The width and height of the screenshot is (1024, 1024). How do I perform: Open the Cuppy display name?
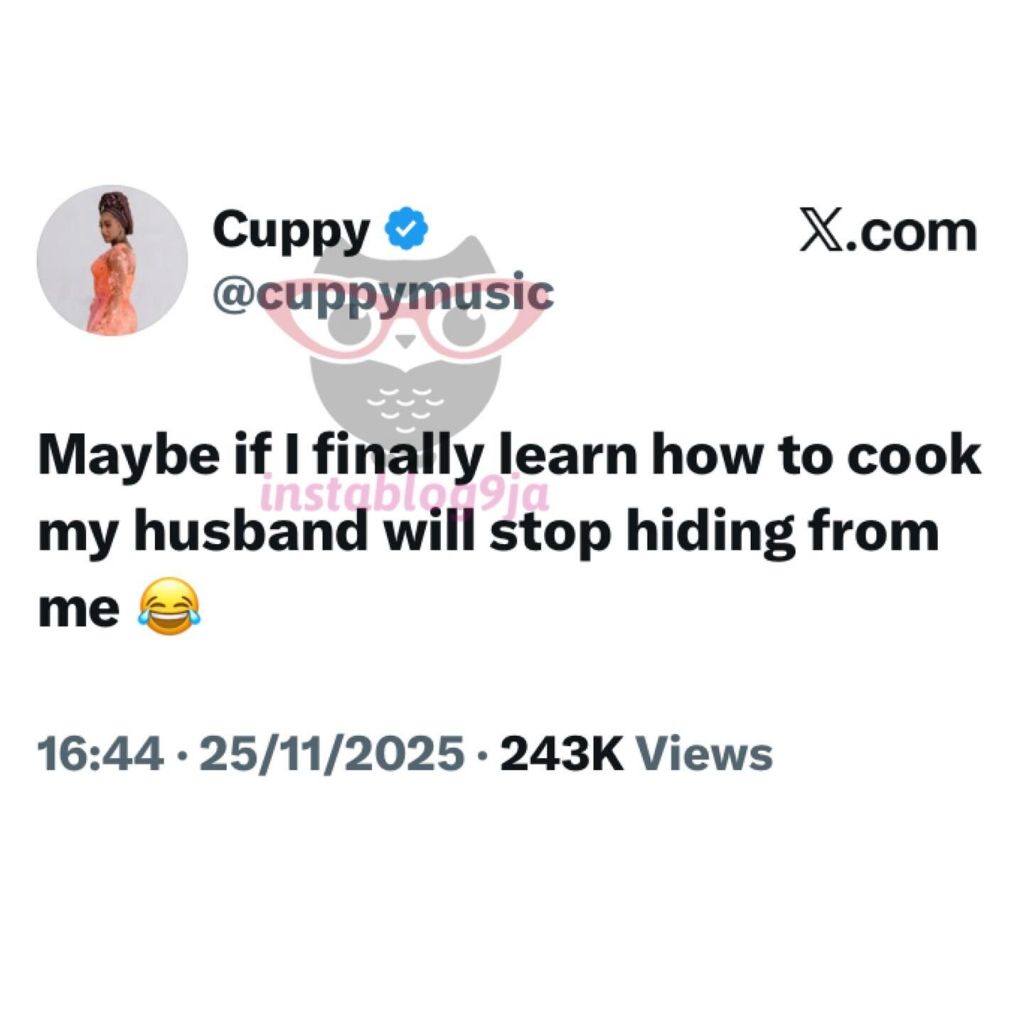[291, 232]
